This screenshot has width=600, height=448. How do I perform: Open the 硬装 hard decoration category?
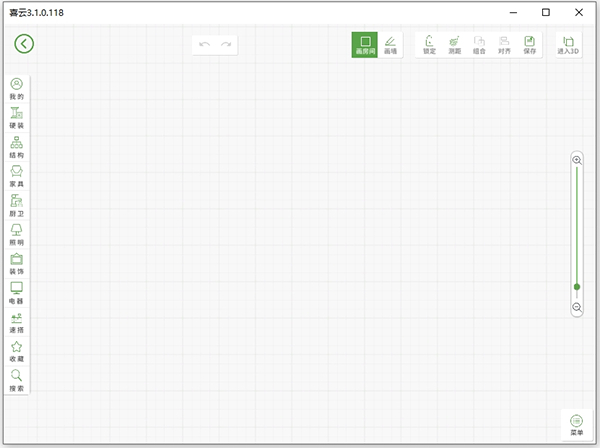pos(16,118)
